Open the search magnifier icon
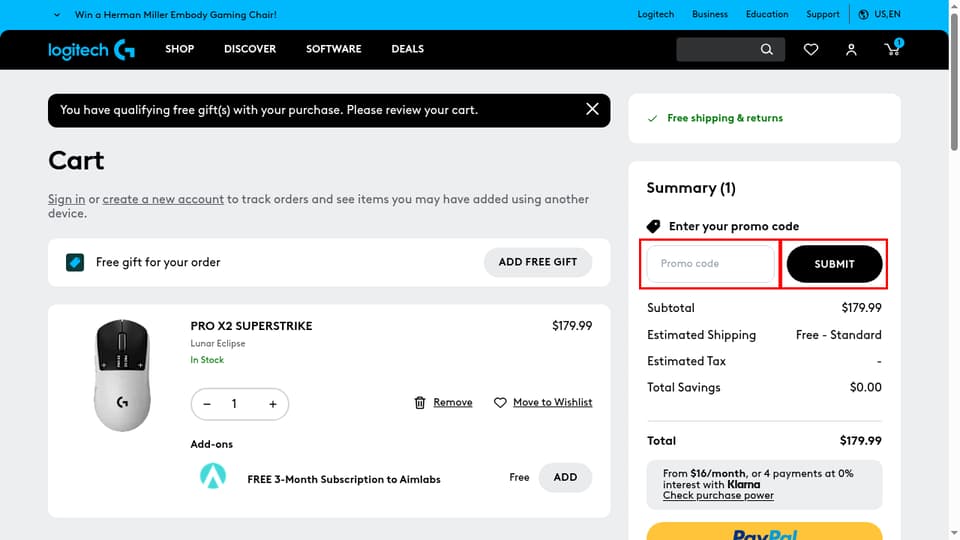Image resolution: width=960 pixels, height=540 pixels. [x=767, y=49]
